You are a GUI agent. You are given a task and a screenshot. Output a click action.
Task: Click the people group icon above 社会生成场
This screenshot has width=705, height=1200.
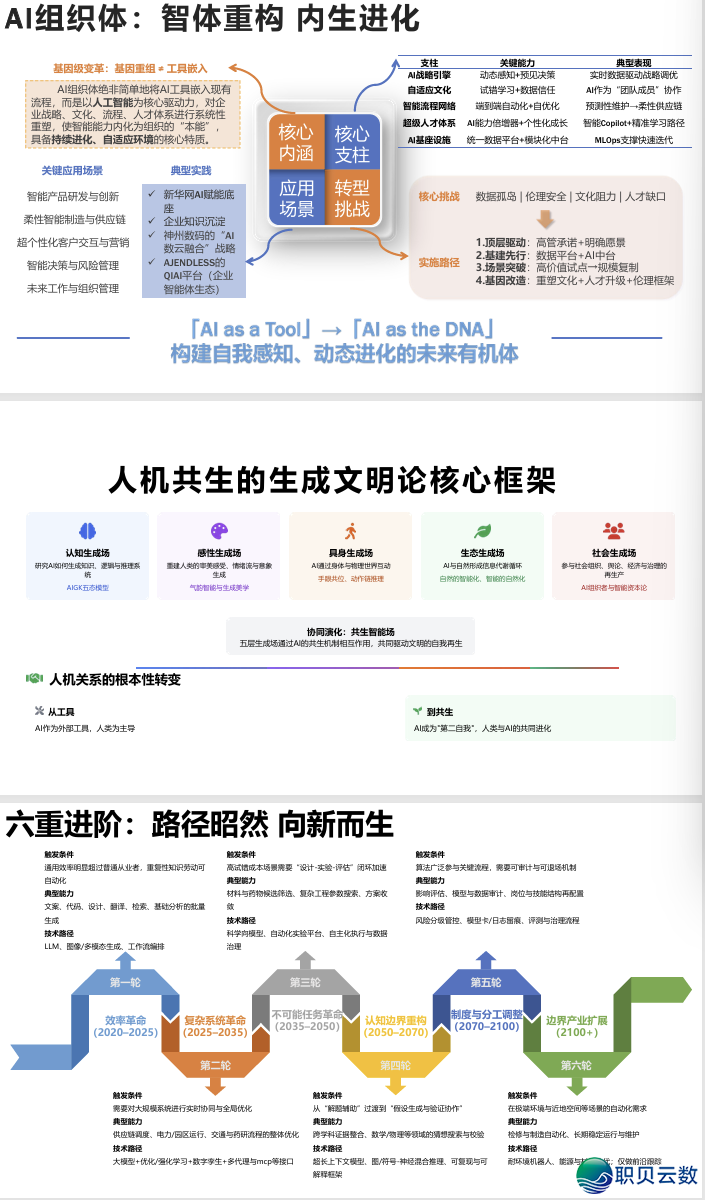click(613, 531)
